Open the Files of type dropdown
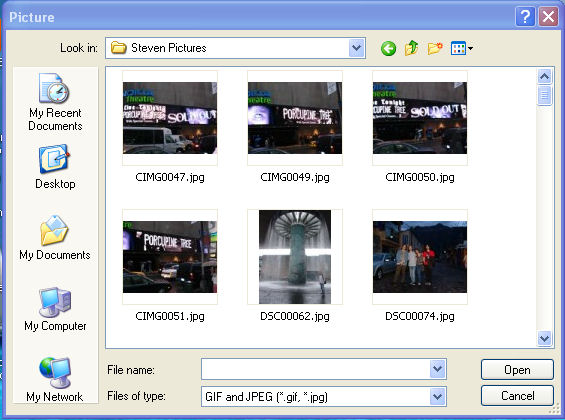This screenshot has width=565, height=420. [x=437, y=397]
